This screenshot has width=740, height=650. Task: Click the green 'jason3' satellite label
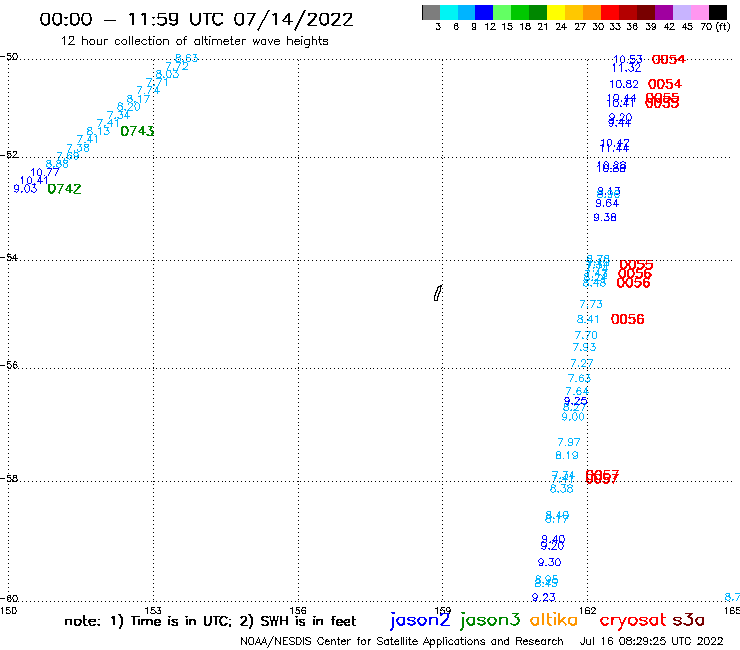[489, 620]
